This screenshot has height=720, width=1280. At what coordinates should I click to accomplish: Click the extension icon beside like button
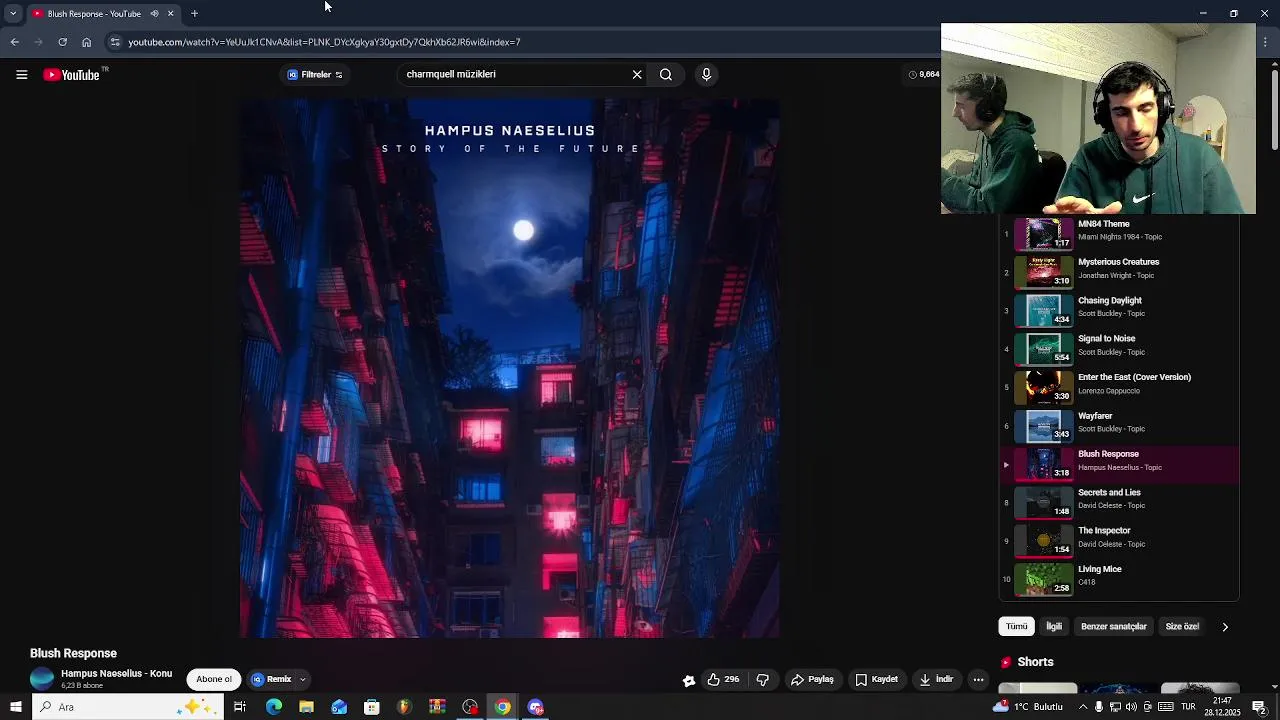[689, 680]
